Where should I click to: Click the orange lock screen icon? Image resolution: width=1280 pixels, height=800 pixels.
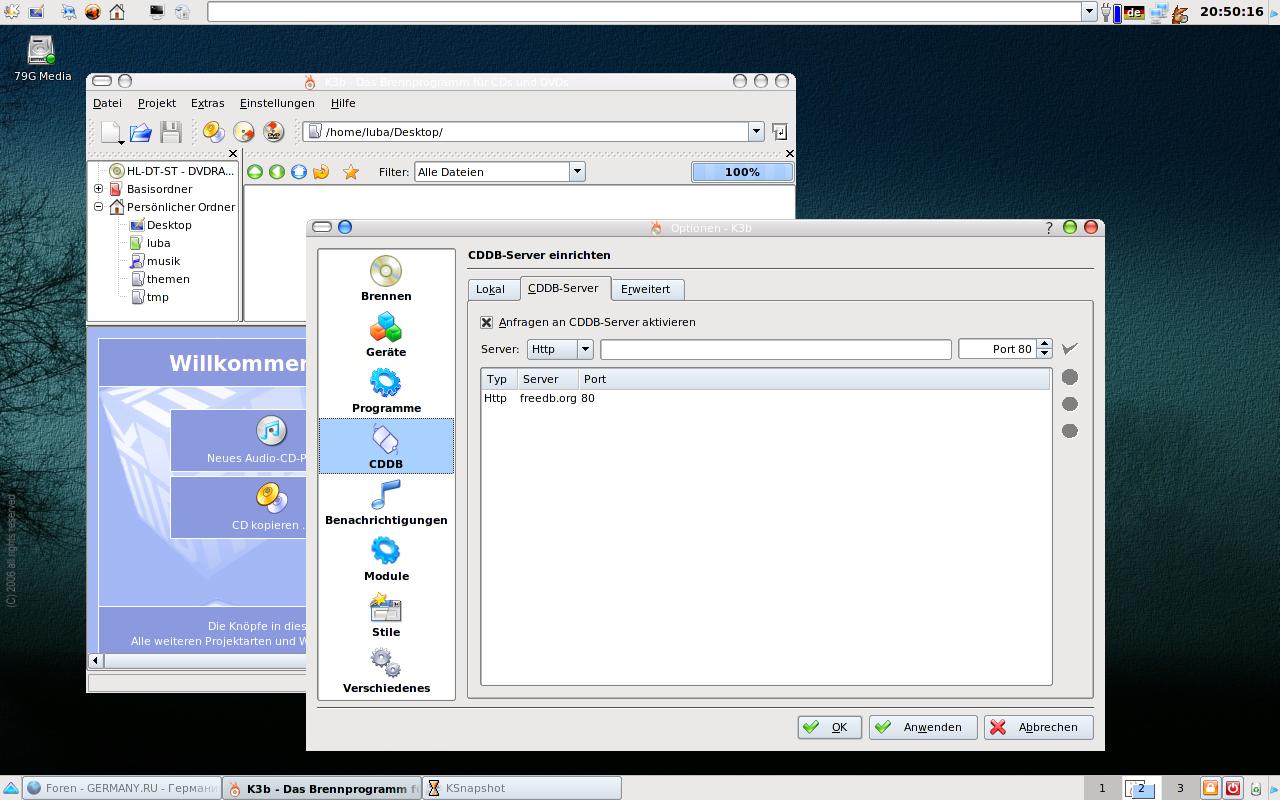pos(1210,788)
